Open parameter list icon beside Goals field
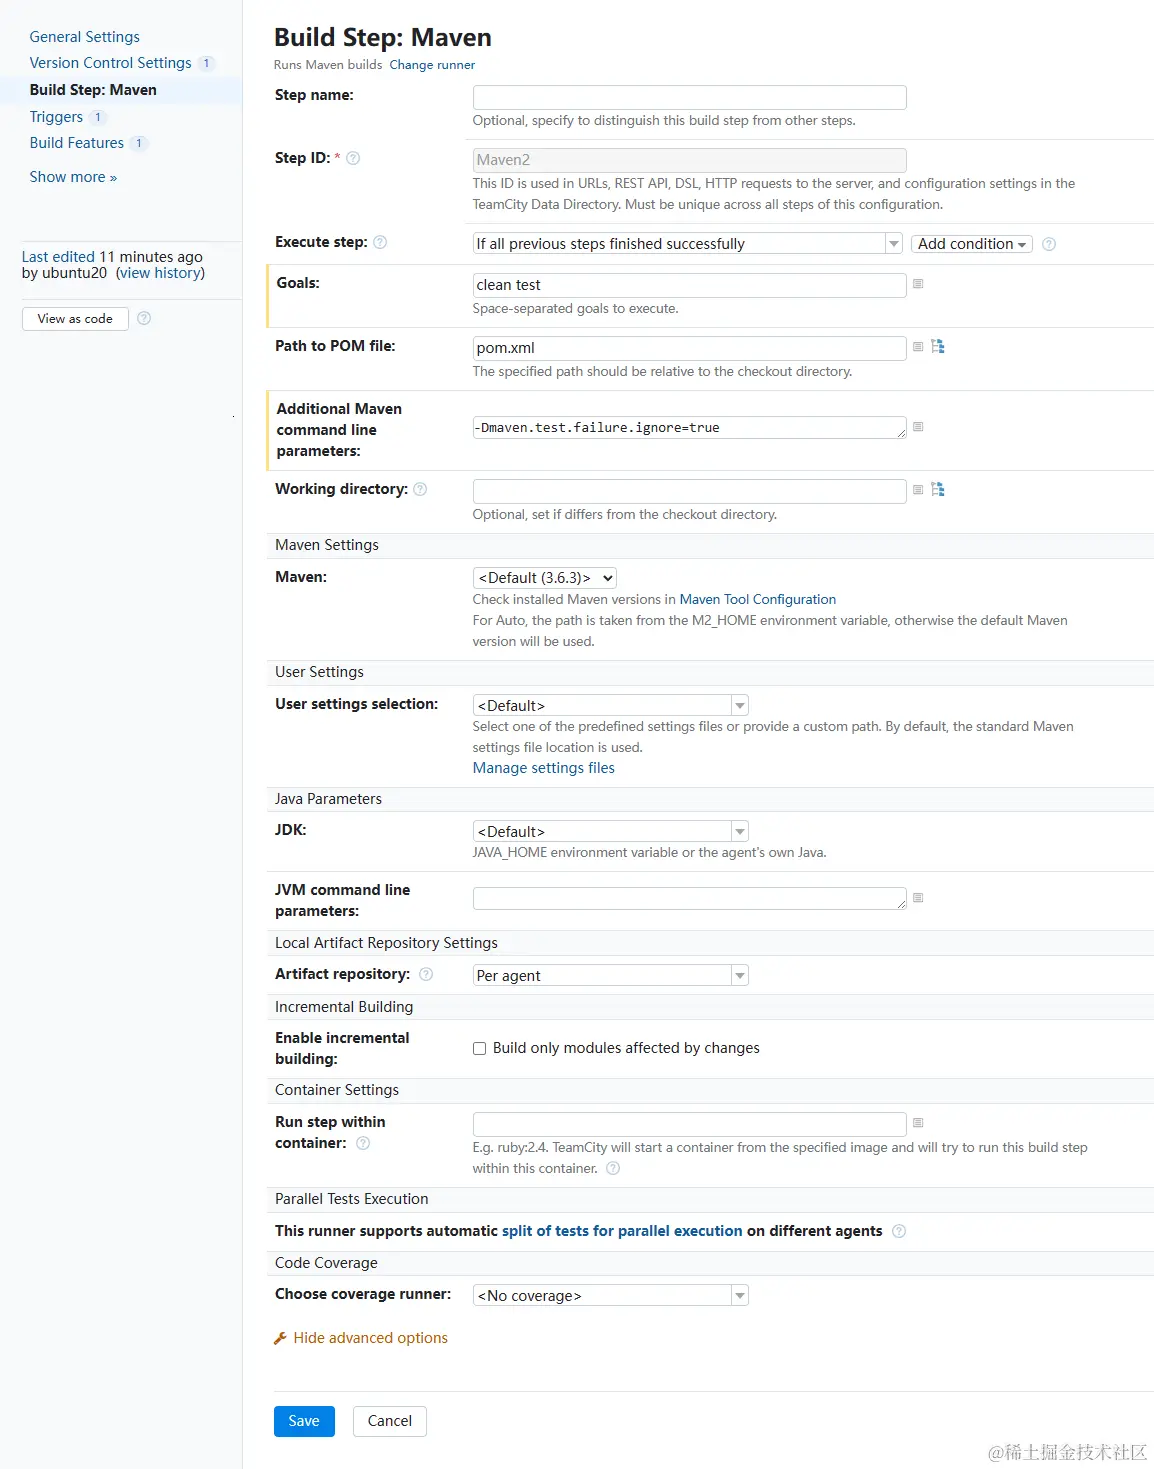The image size is (1154, 1469). click(918, 284)
